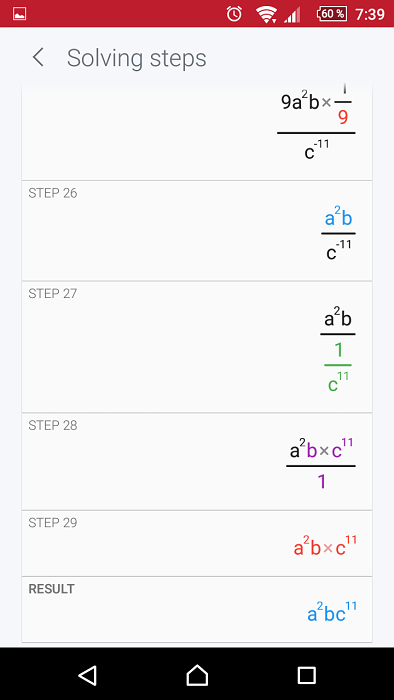Tap the Wi-Fi status icon
Viewport: 394px width, 700px height.
click(266, 14)
